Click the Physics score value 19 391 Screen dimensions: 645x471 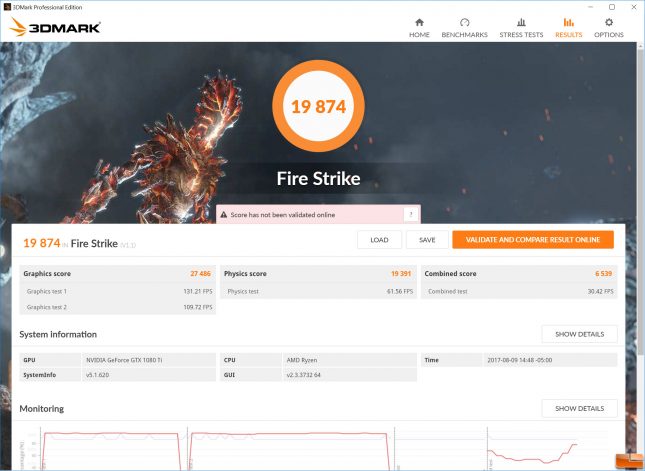[x=401, y=274]
